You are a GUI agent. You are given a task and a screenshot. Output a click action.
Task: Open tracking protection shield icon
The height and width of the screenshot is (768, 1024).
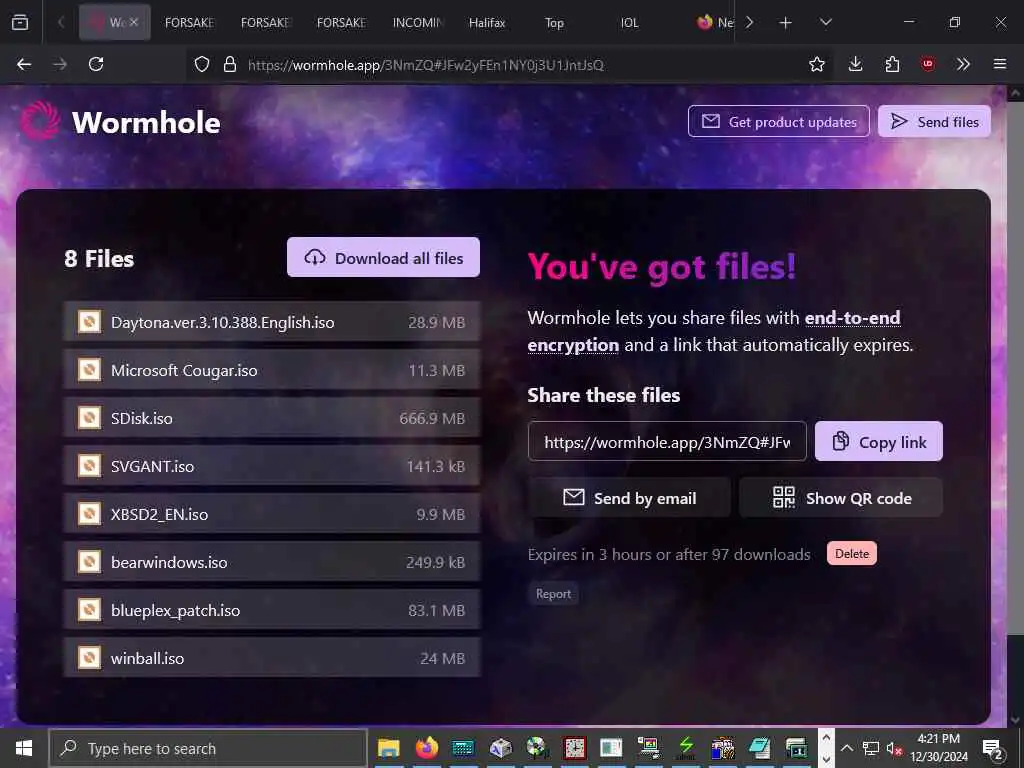pos(202,64)
